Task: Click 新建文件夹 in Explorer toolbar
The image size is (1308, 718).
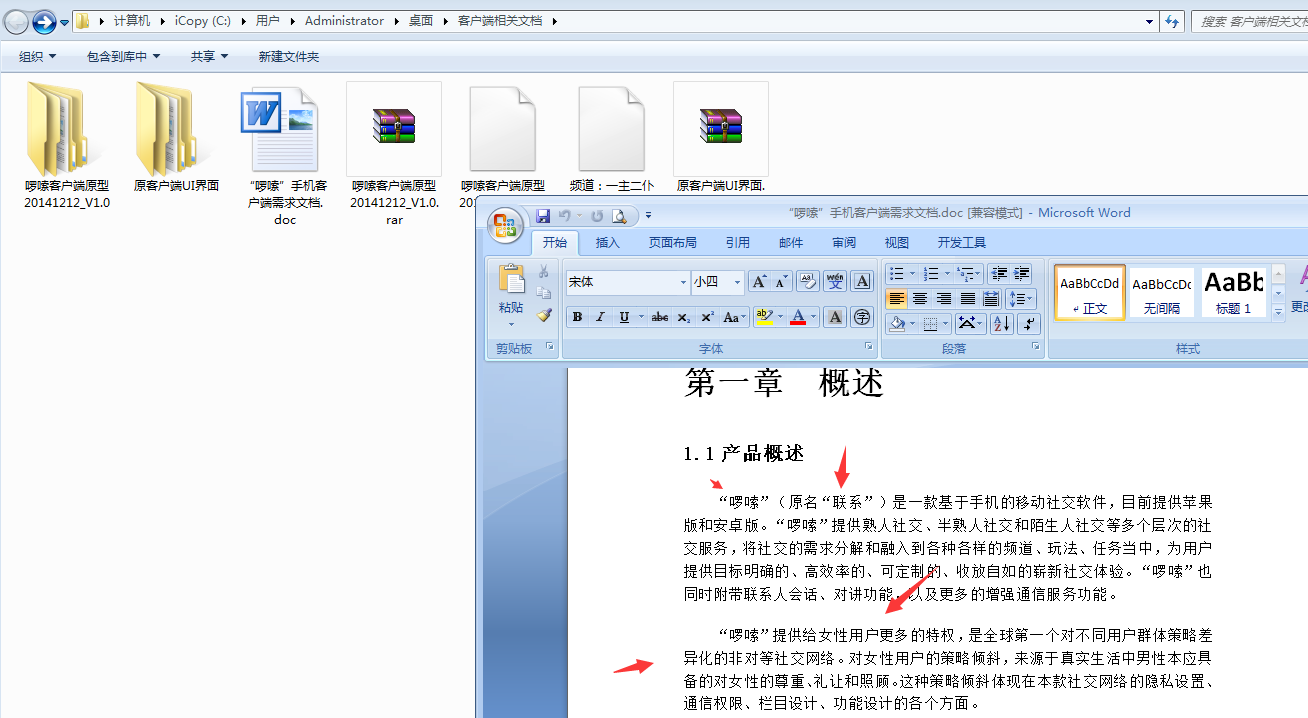Action: click(x=289, y=57)
